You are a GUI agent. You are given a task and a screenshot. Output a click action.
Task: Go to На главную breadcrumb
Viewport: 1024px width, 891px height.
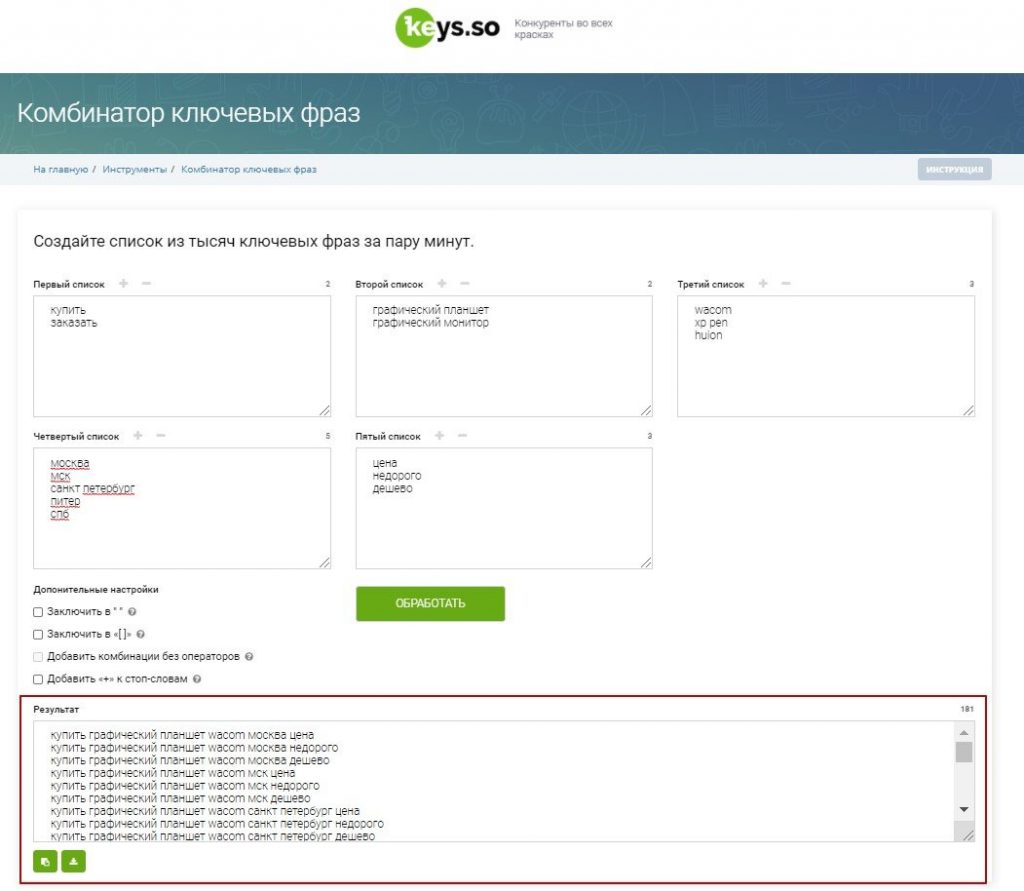pyautogui.click(x=61, y=170)
